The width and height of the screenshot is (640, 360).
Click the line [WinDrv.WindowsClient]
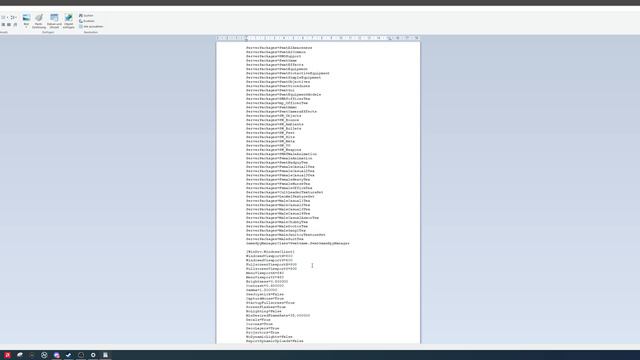270,252
